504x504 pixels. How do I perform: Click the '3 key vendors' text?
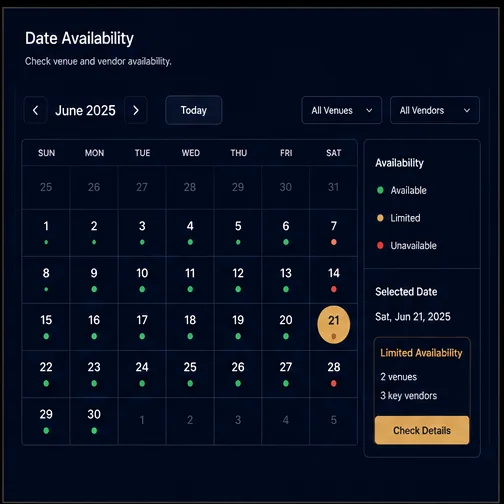click(409, 396)
